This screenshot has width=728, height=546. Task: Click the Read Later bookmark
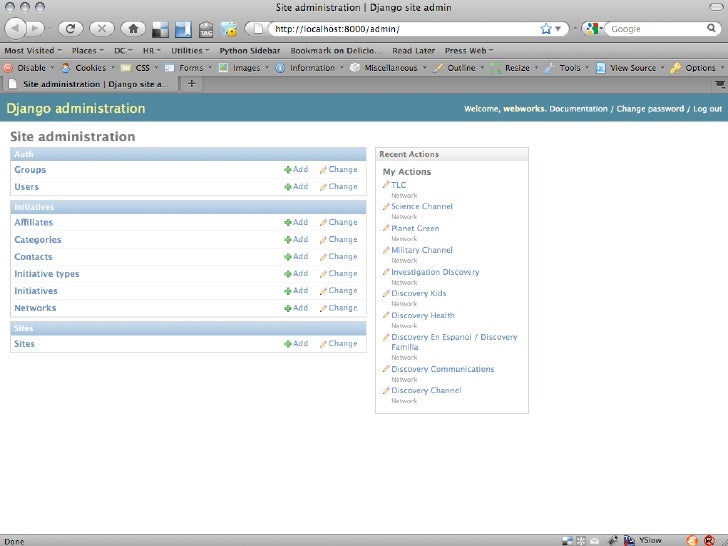pos(413,51)
